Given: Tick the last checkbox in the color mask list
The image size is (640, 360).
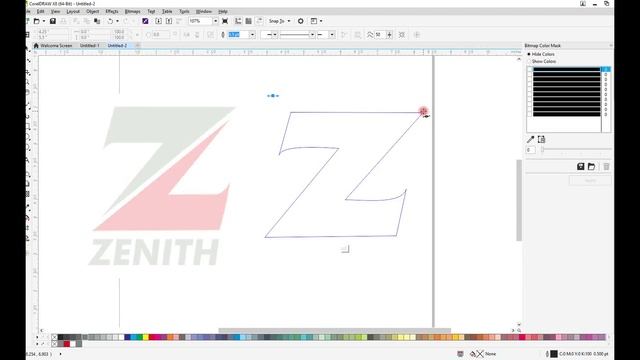Looking at the screenshot, I should click(x=530, y=114).
